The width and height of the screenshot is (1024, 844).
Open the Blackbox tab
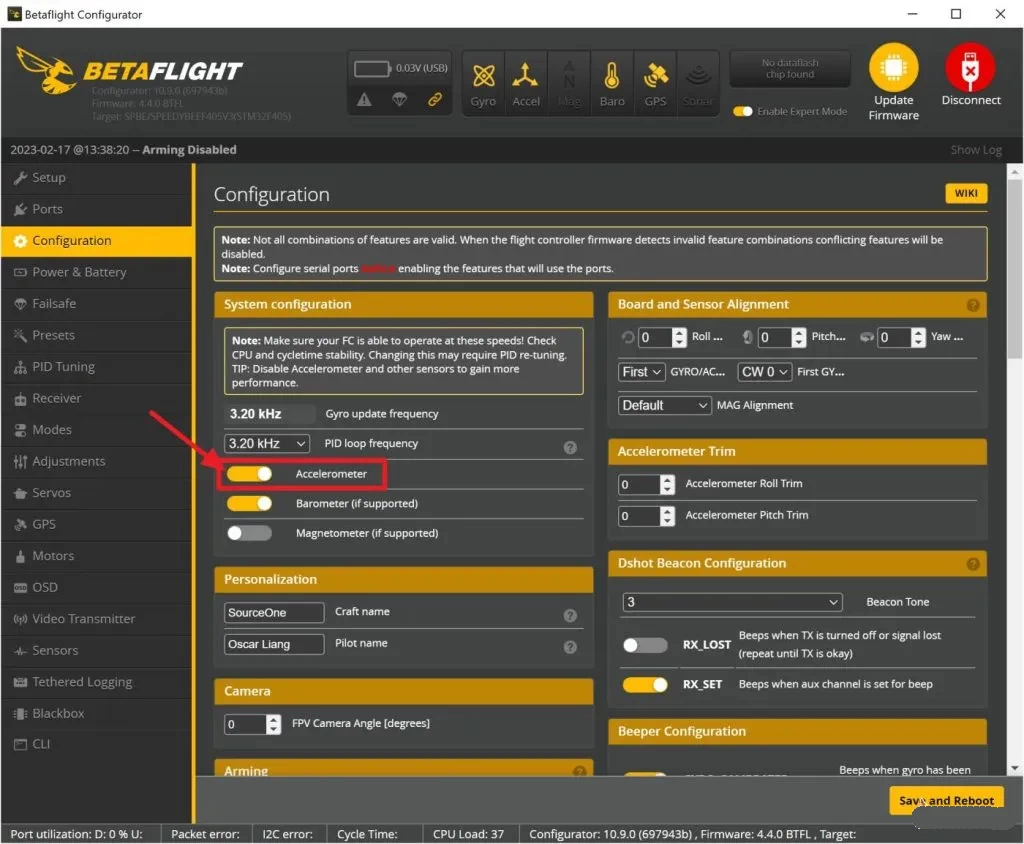[97, 713]
